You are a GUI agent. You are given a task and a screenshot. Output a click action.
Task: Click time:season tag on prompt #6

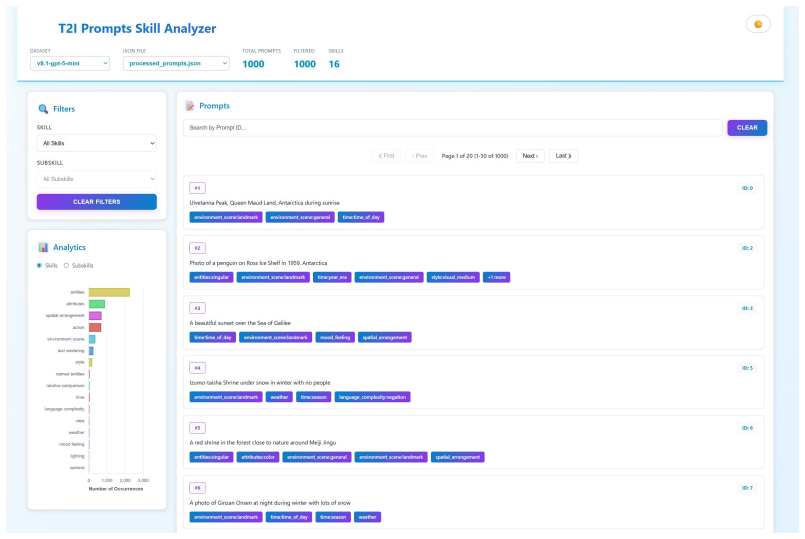click(333, 517)
